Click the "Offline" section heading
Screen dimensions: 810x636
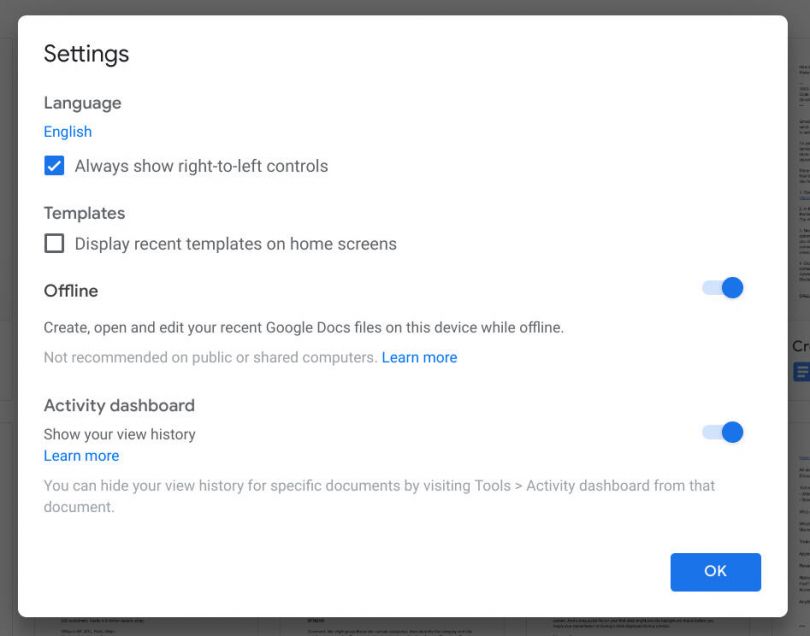point(70,291)
